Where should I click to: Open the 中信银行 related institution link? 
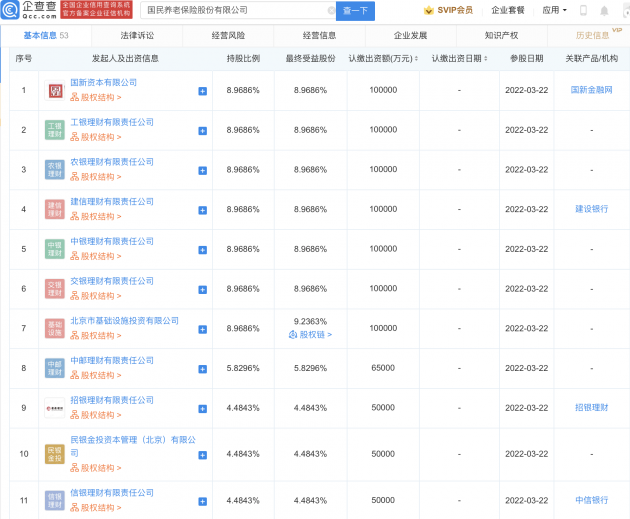point(591,500)
